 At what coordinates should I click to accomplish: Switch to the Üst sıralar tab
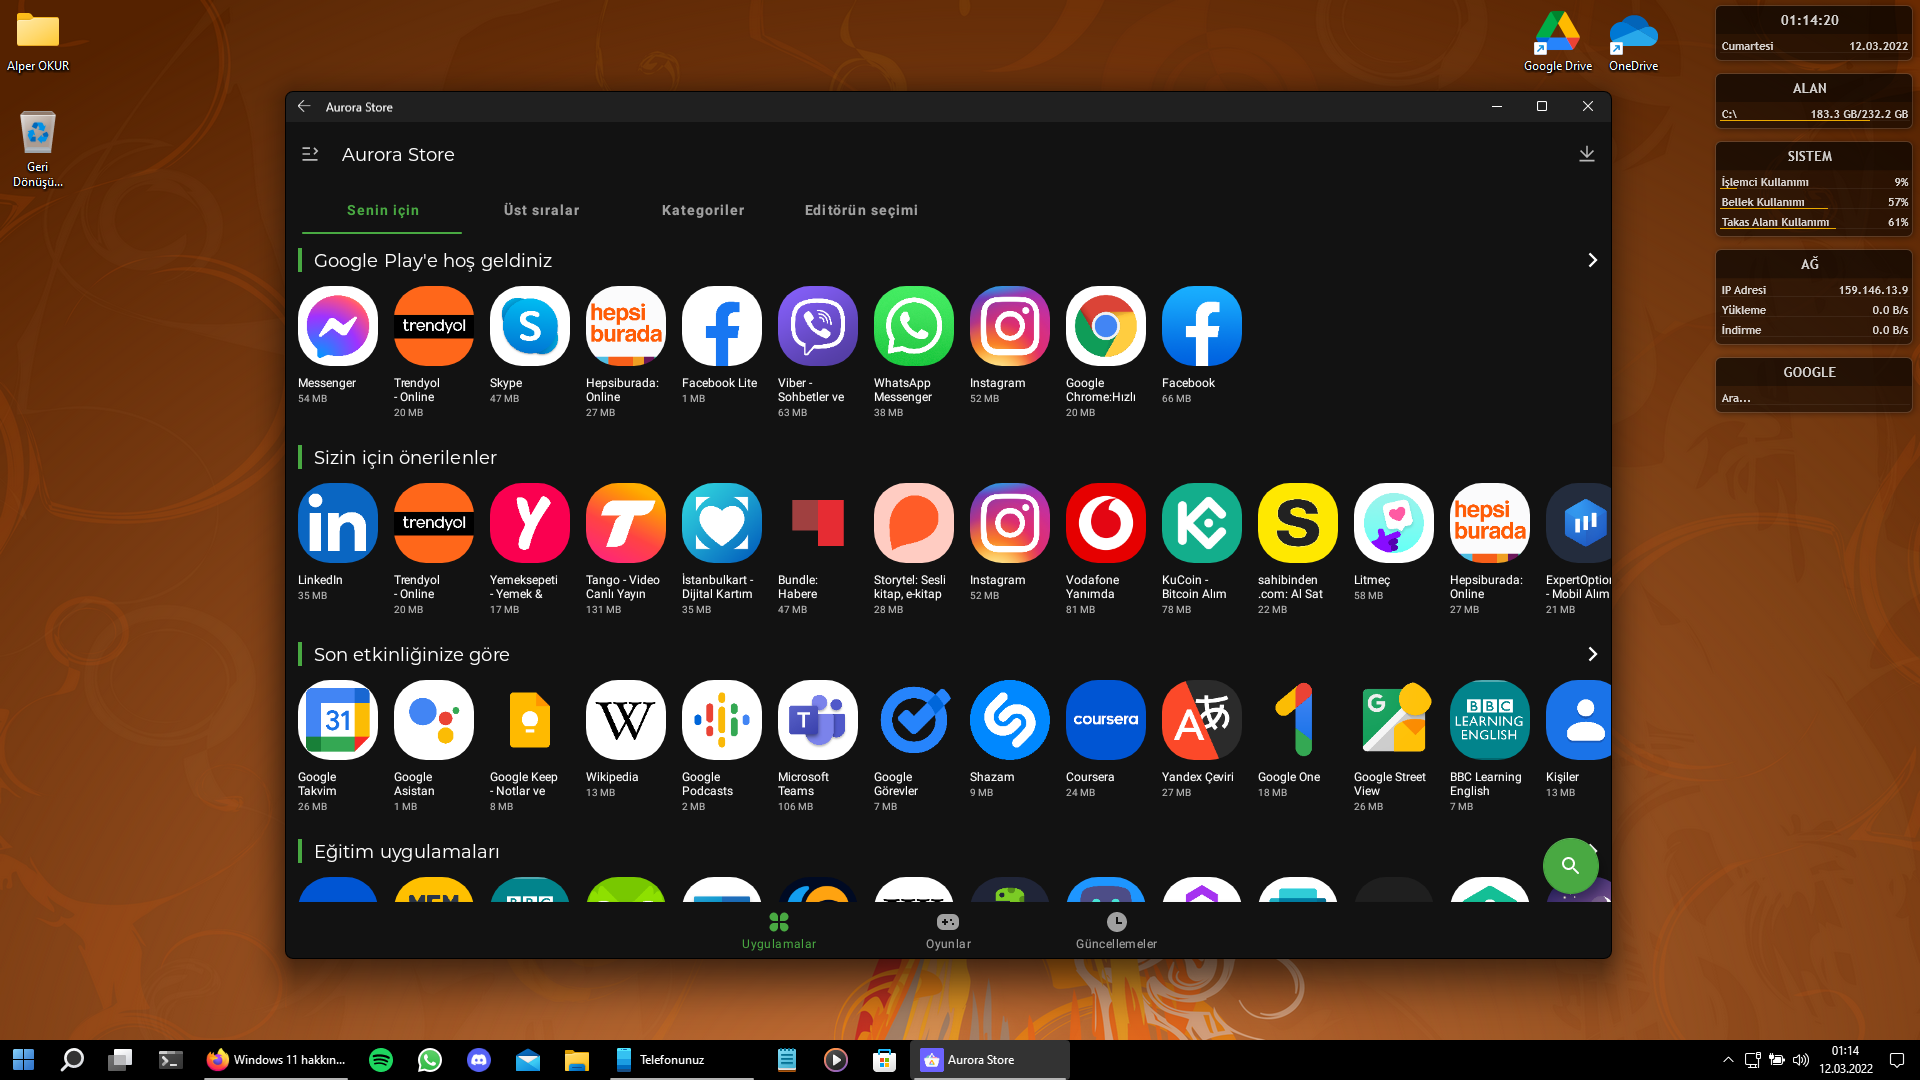coord(541,210)
